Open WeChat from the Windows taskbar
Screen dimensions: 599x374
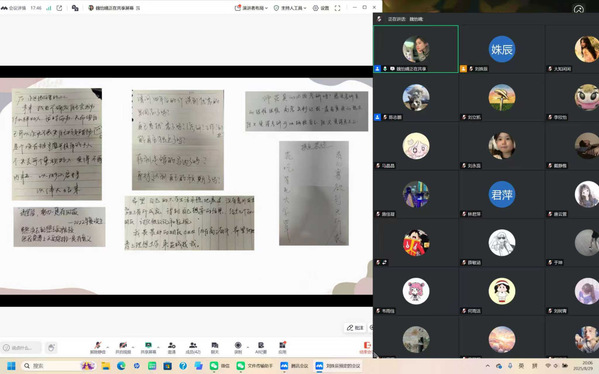220,366
